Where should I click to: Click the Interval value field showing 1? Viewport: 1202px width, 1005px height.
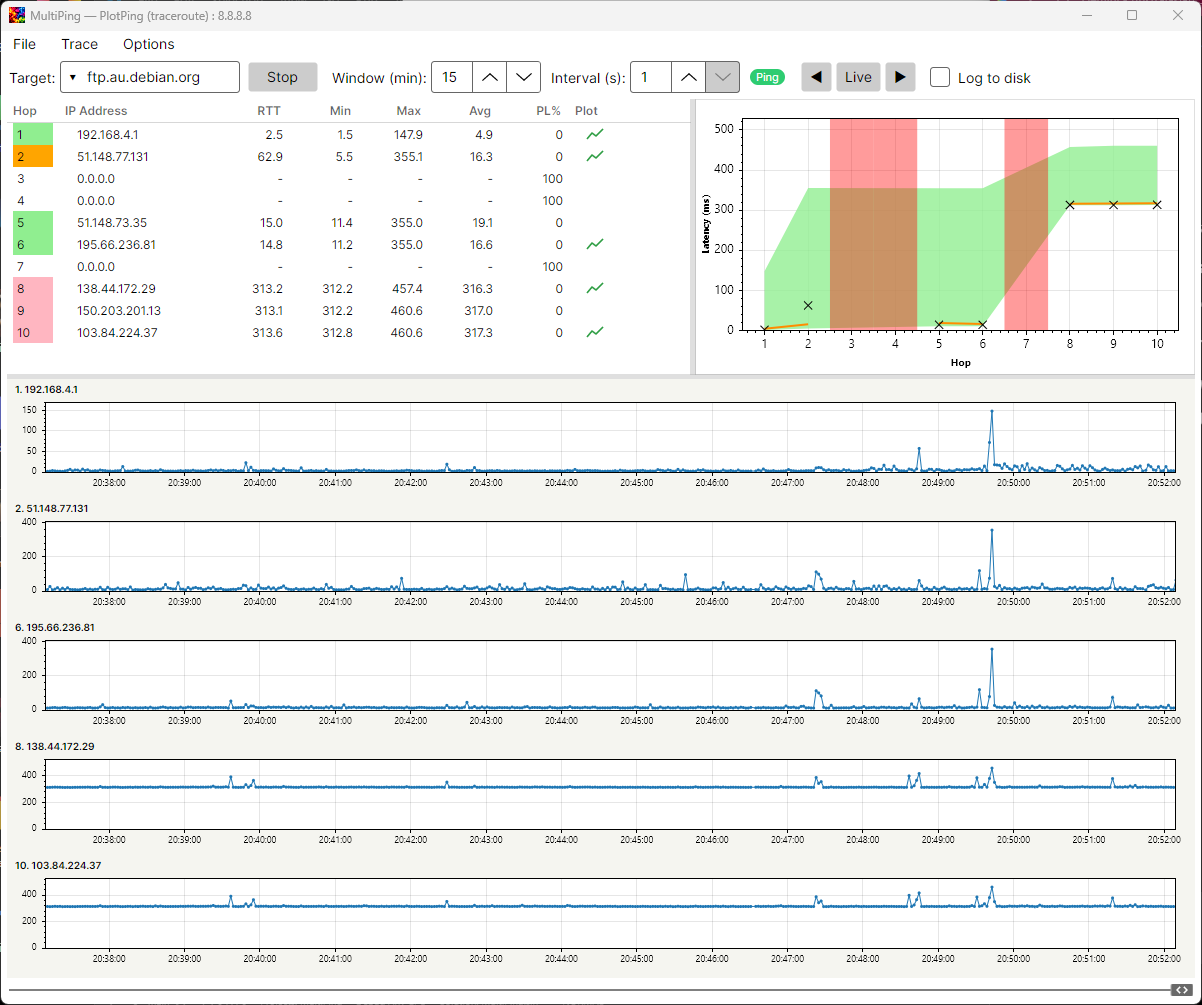(x=650, y=77)
